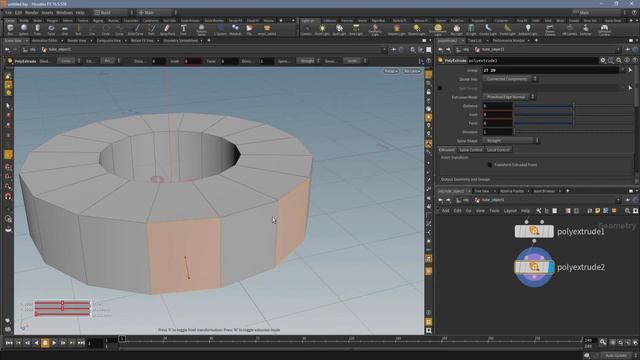Select the Spray Paint shelf tool
This screenshot has height=360, width=640.
click(167, 29)
